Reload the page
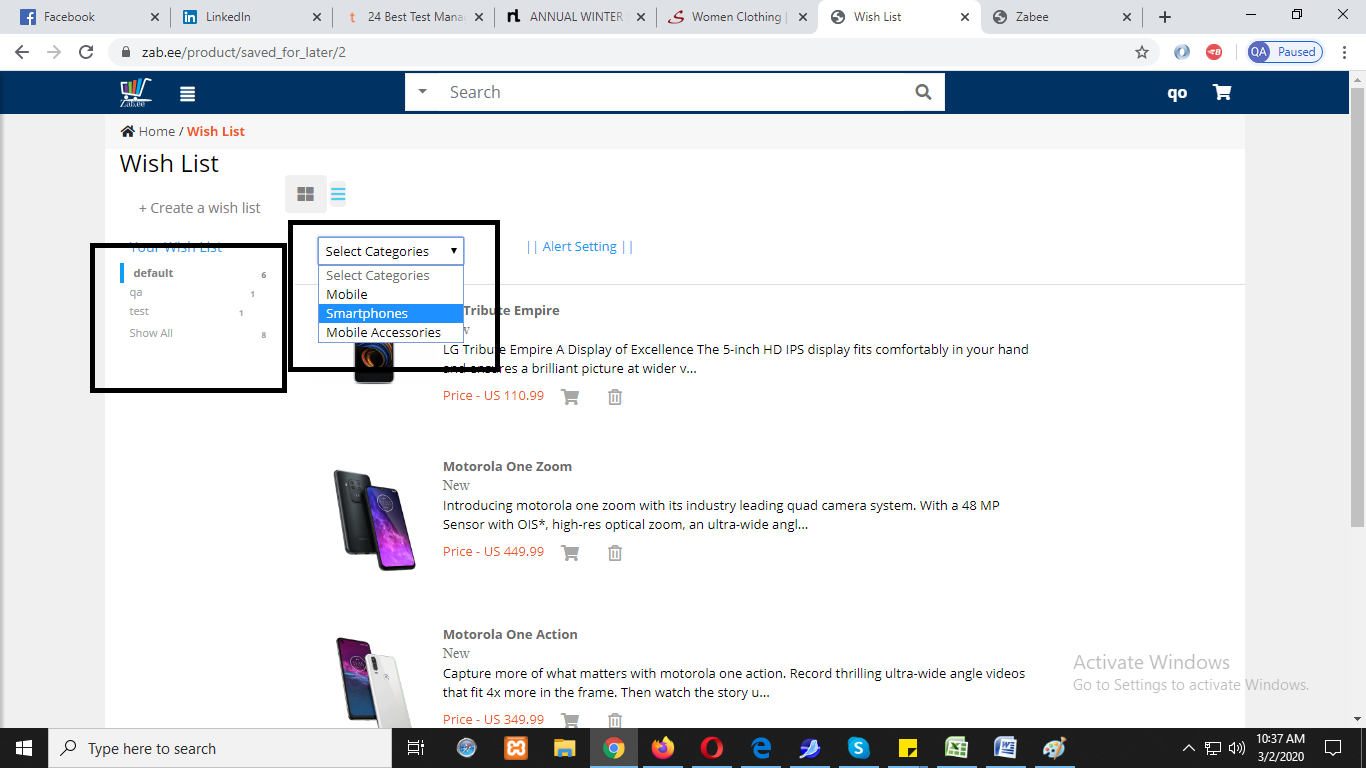The height and width of the screenshot is (768, 1366). click(x=86, y=52)
